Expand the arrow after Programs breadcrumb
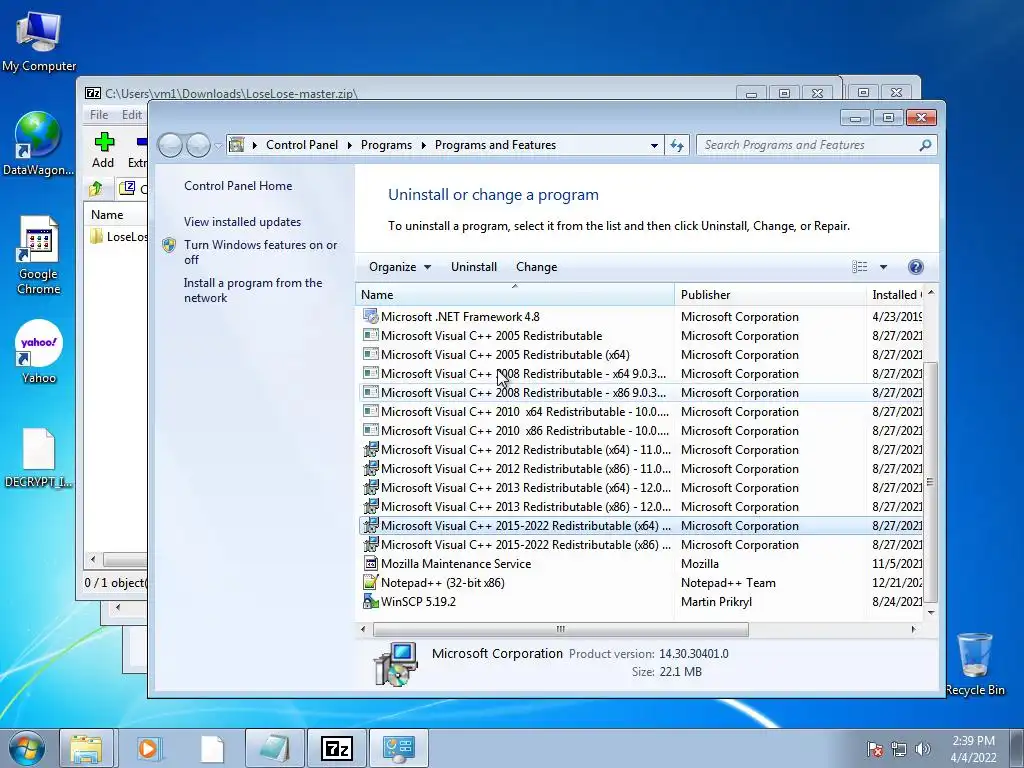1024x768 pixels. pyautogui.click(x=423, y=145)
